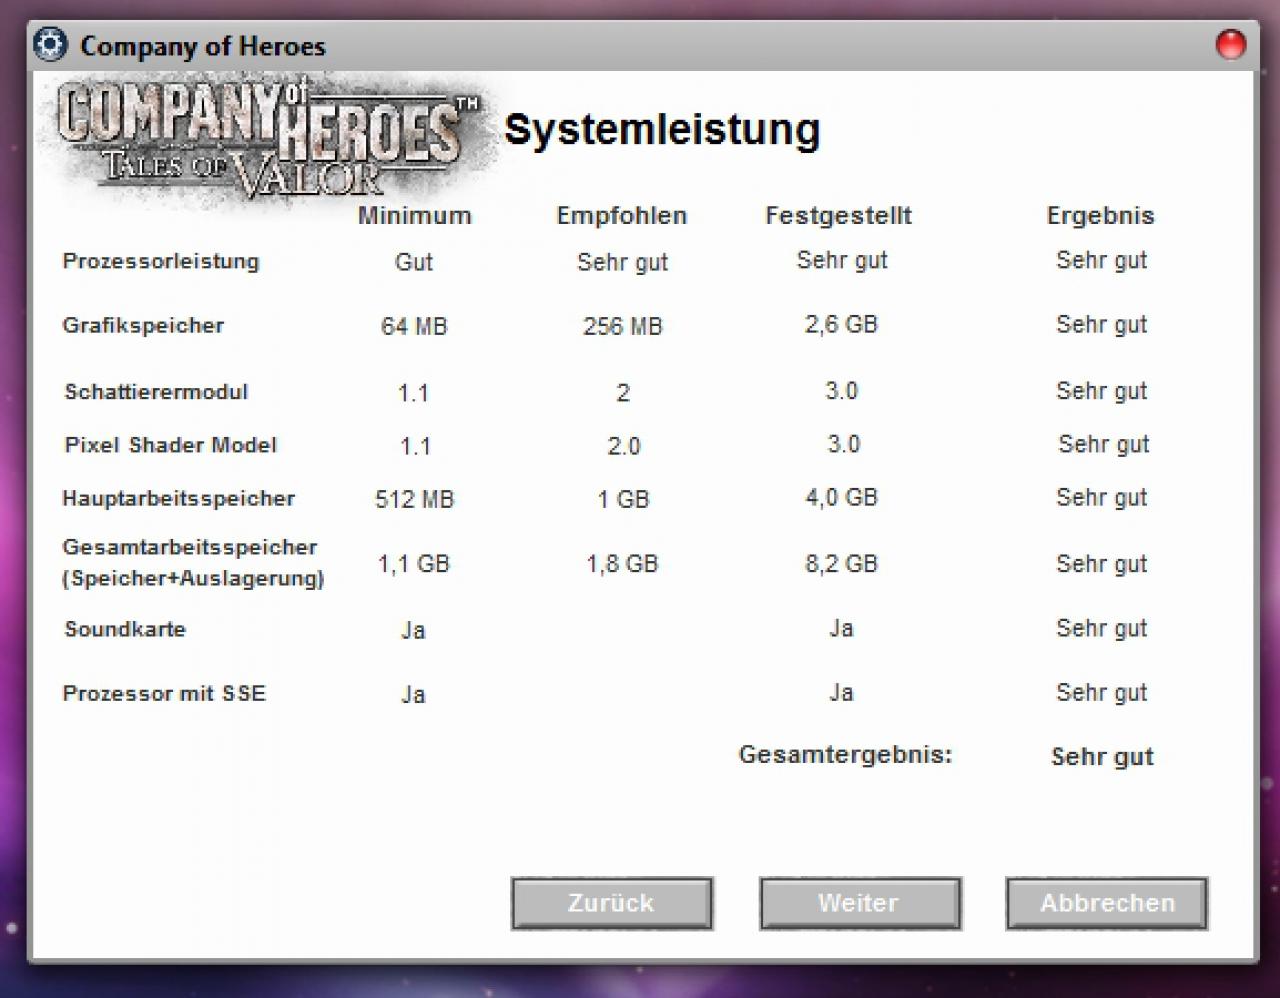The width and height of the screenshot is (1280, 998).
Task: Click the Festgestellt 3.0 for Schattierermodul
Action: [842, 391]
